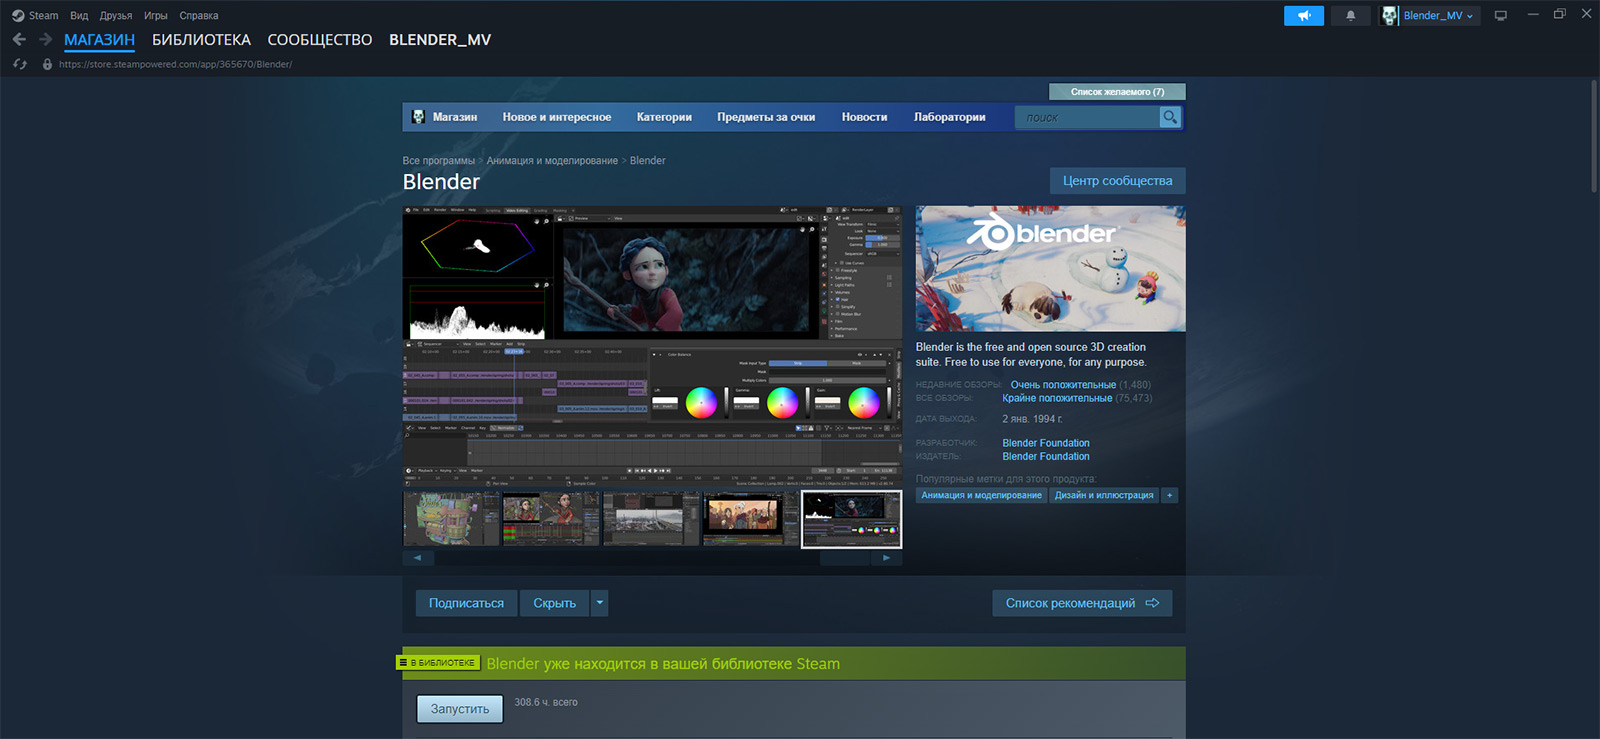Screen dimensions: 1600x739
Task: Open Категории store menu
Action: click(x=664, y=117)
